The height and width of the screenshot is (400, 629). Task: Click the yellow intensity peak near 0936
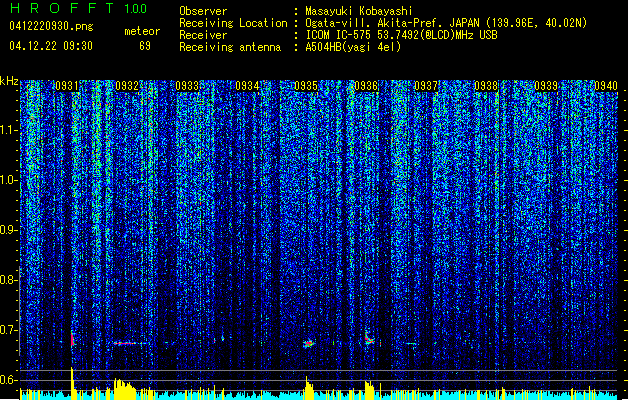tap(369, 390)
